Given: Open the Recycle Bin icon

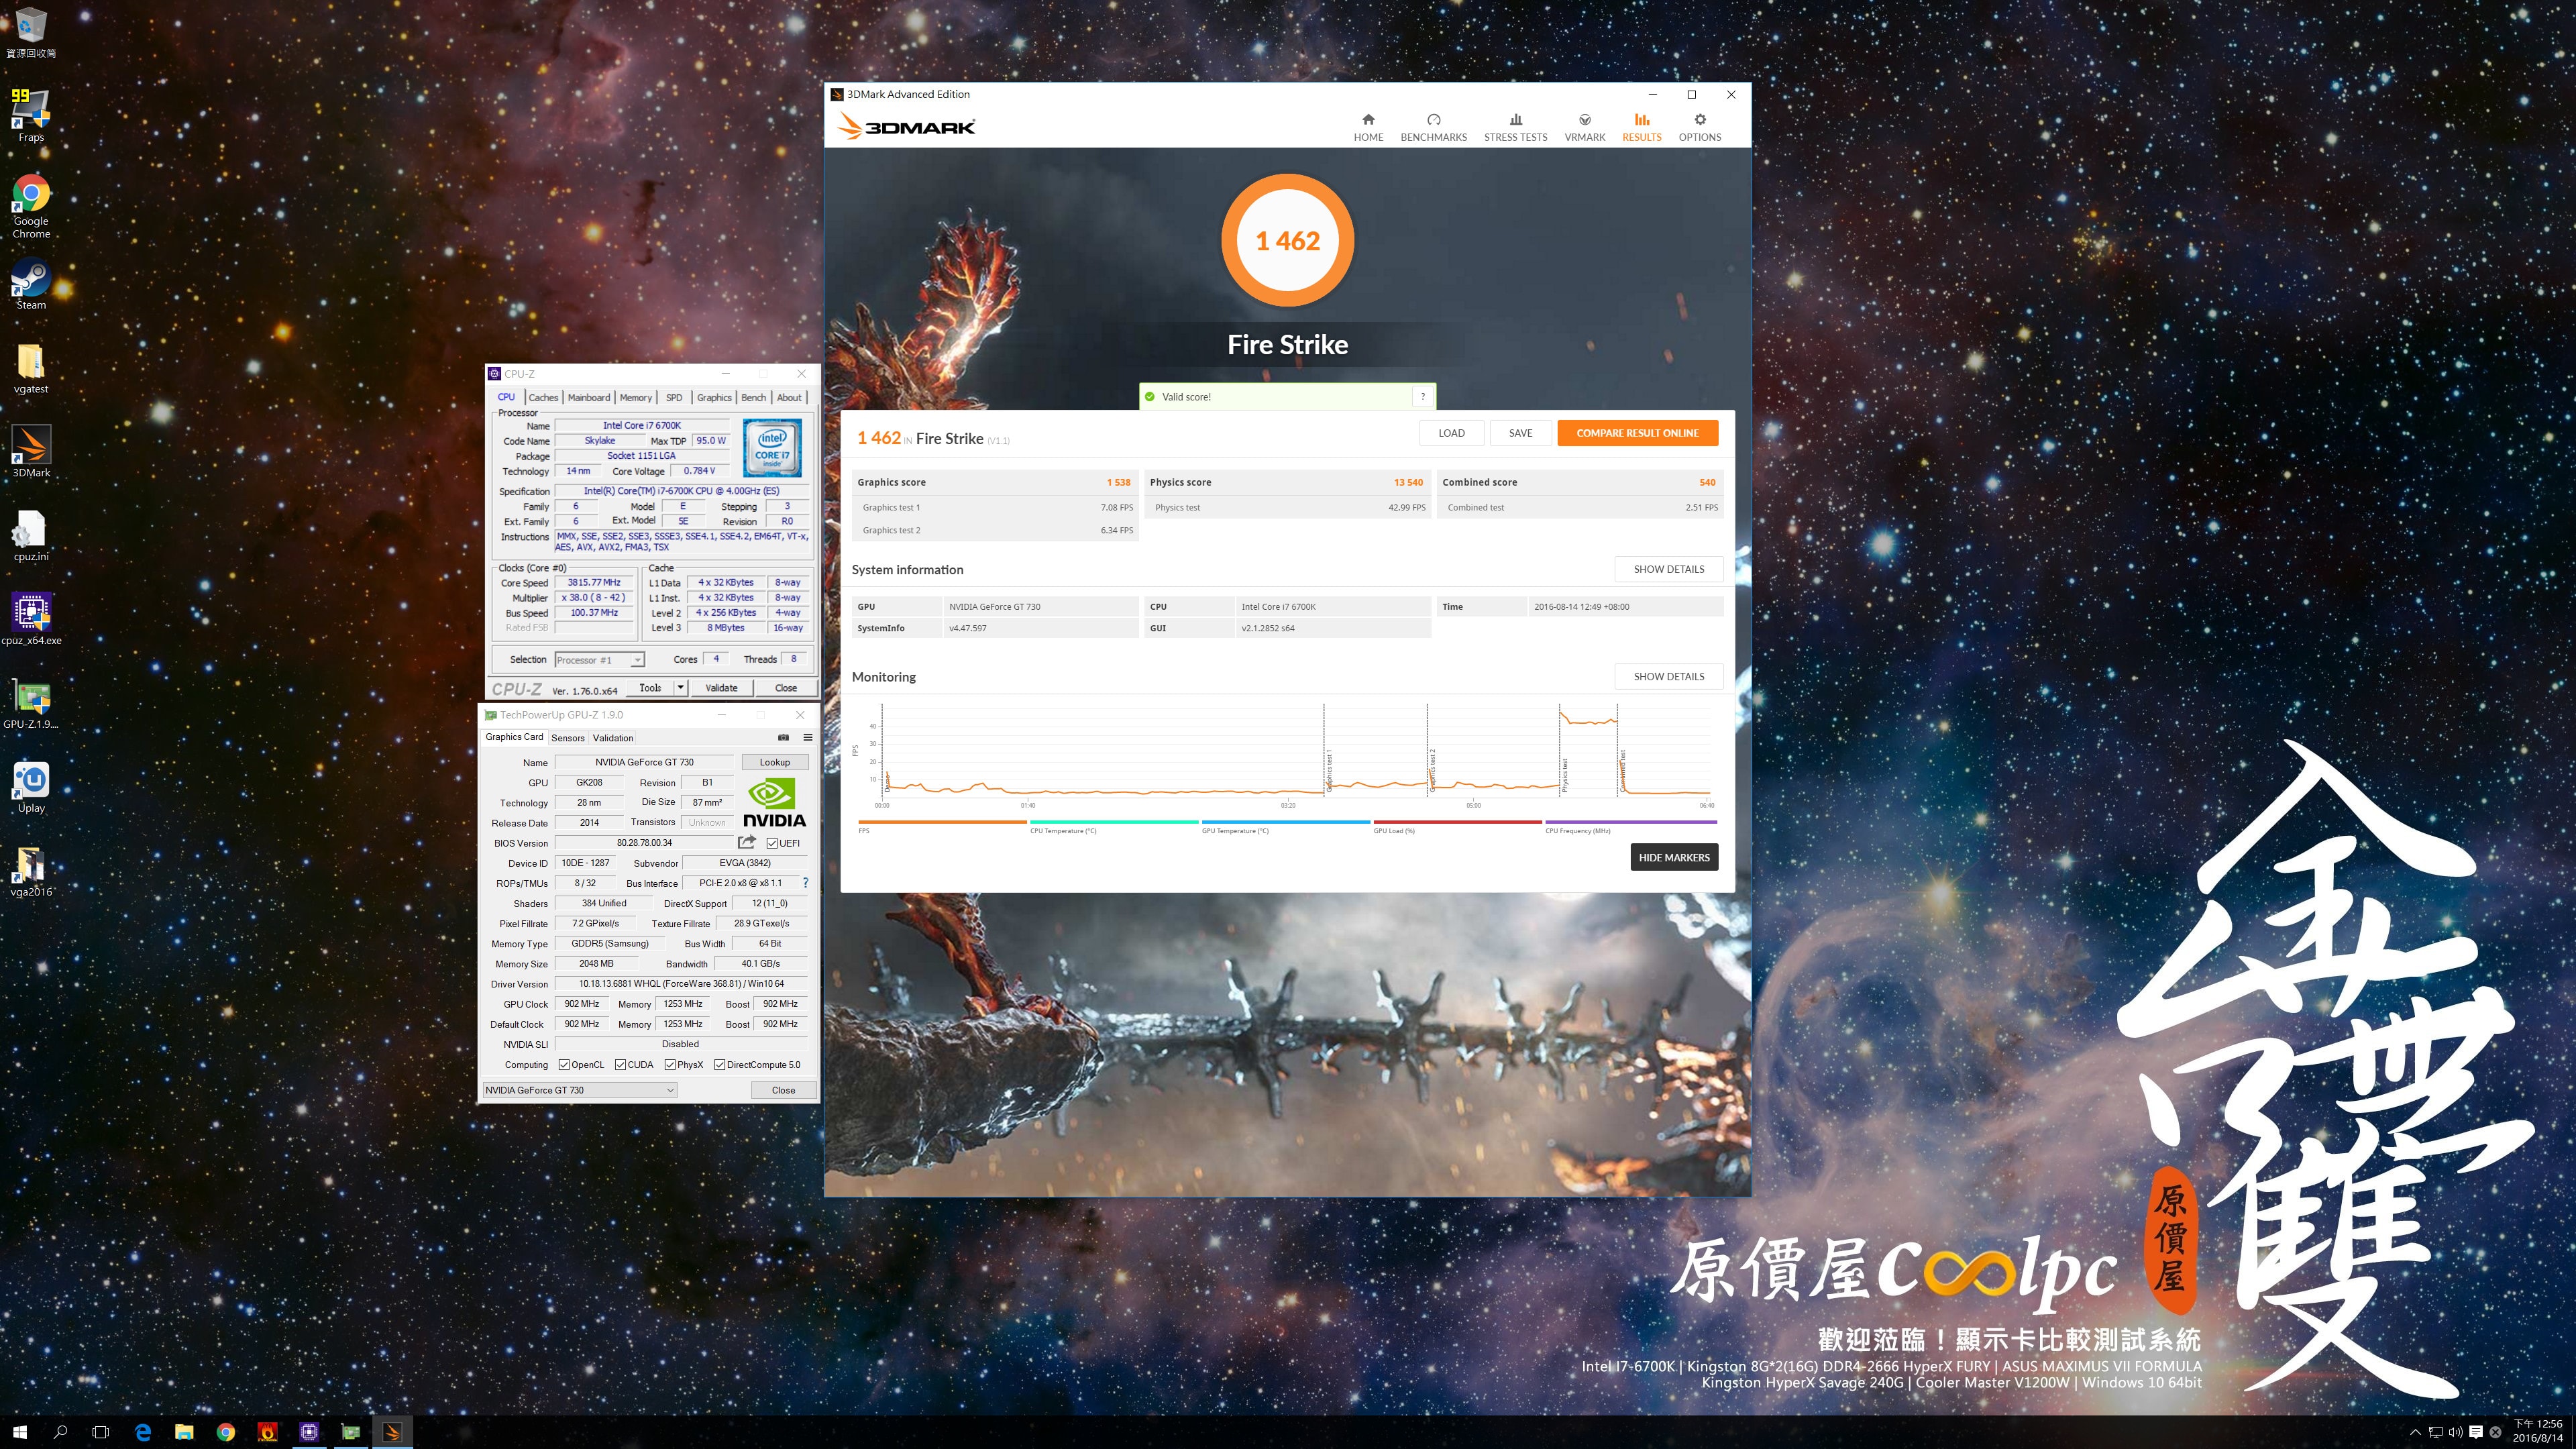Looking at the screenshot, I should [x=31, y=32].
